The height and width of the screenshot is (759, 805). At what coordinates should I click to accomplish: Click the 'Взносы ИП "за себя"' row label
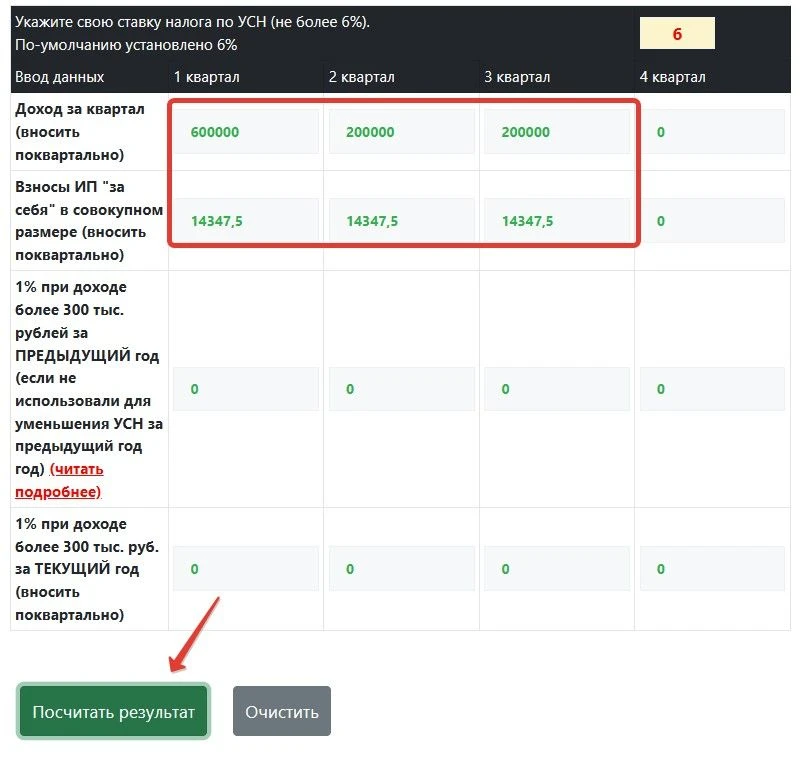89,221
